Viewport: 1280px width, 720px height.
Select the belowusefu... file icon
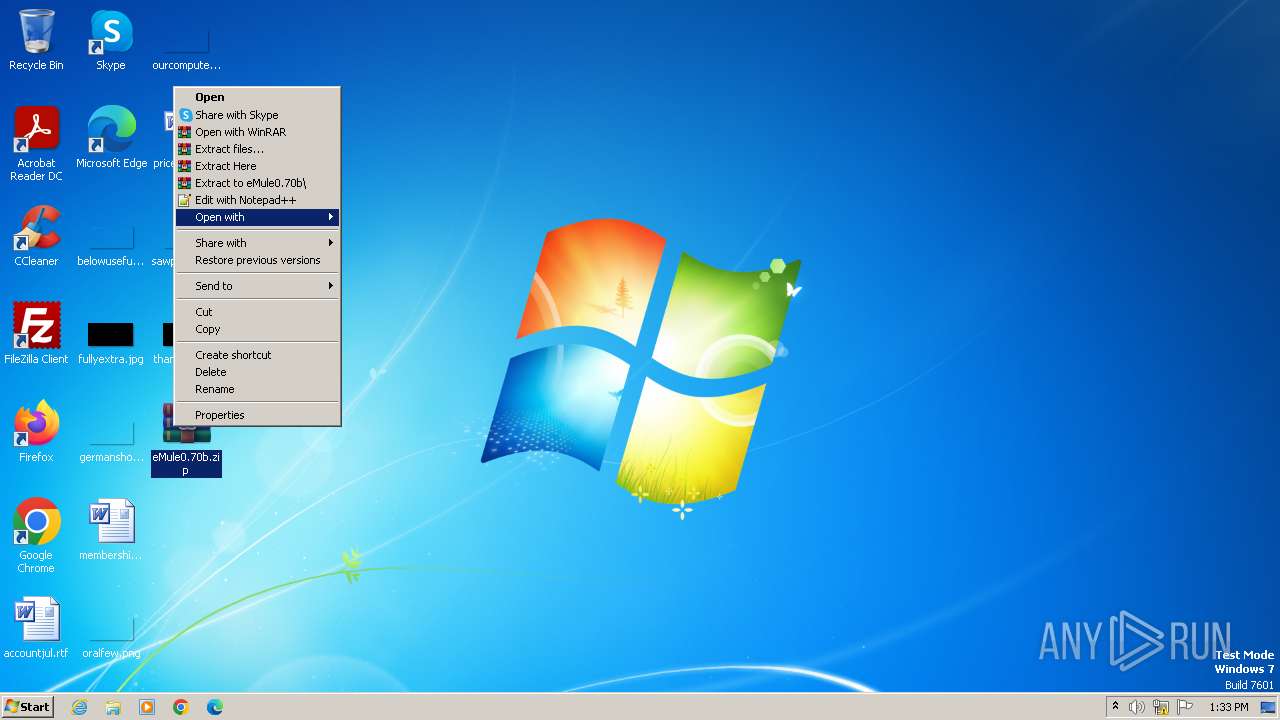111,245
